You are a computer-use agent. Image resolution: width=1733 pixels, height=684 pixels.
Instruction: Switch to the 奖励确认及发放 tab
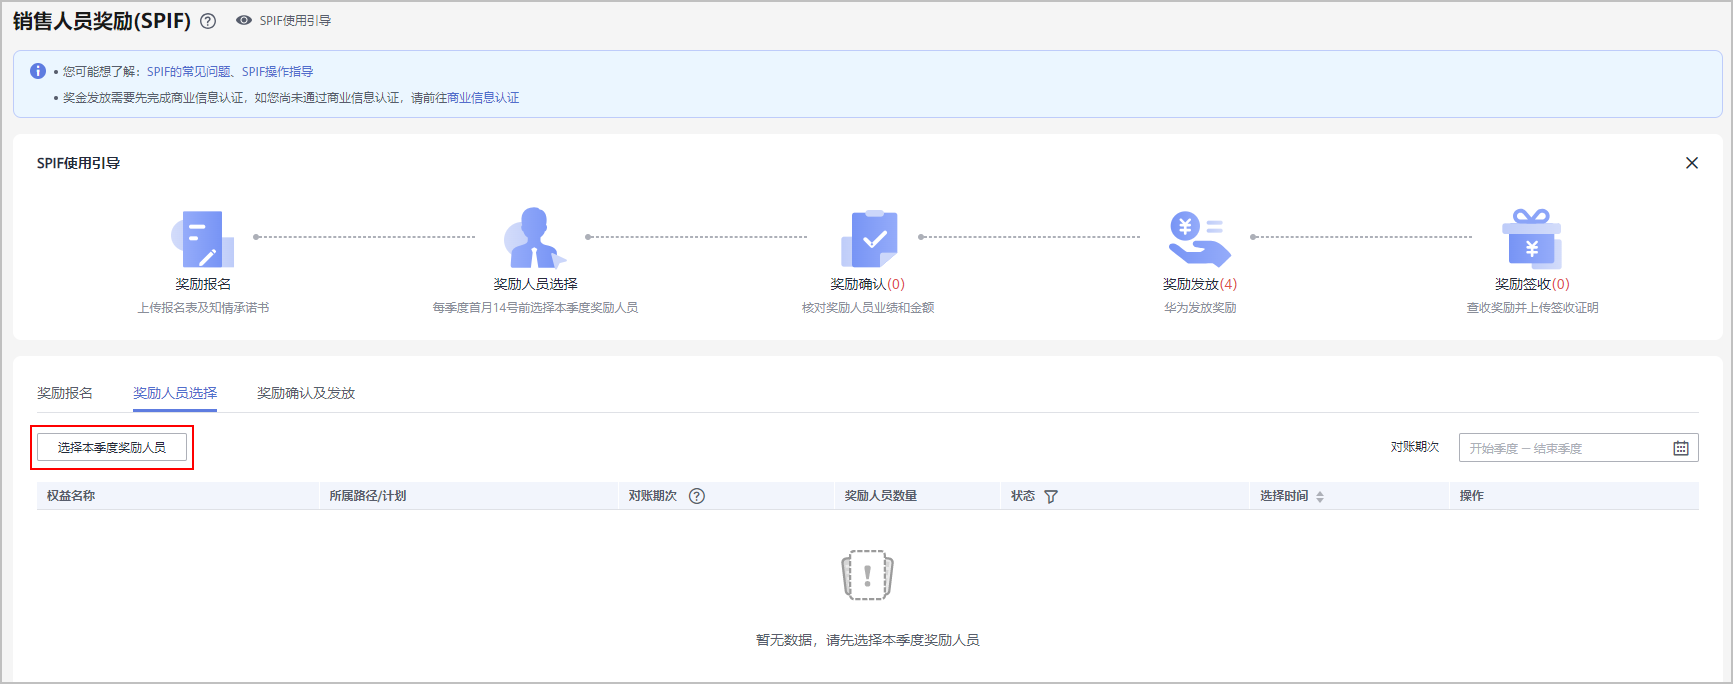[x=306, y=393]
